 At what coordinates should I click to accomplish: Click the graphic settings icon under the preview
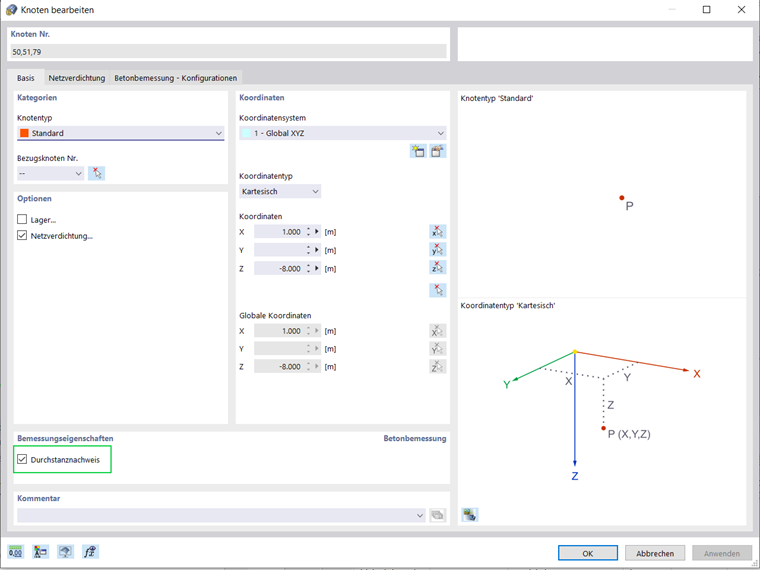click(x=470, y=514)
